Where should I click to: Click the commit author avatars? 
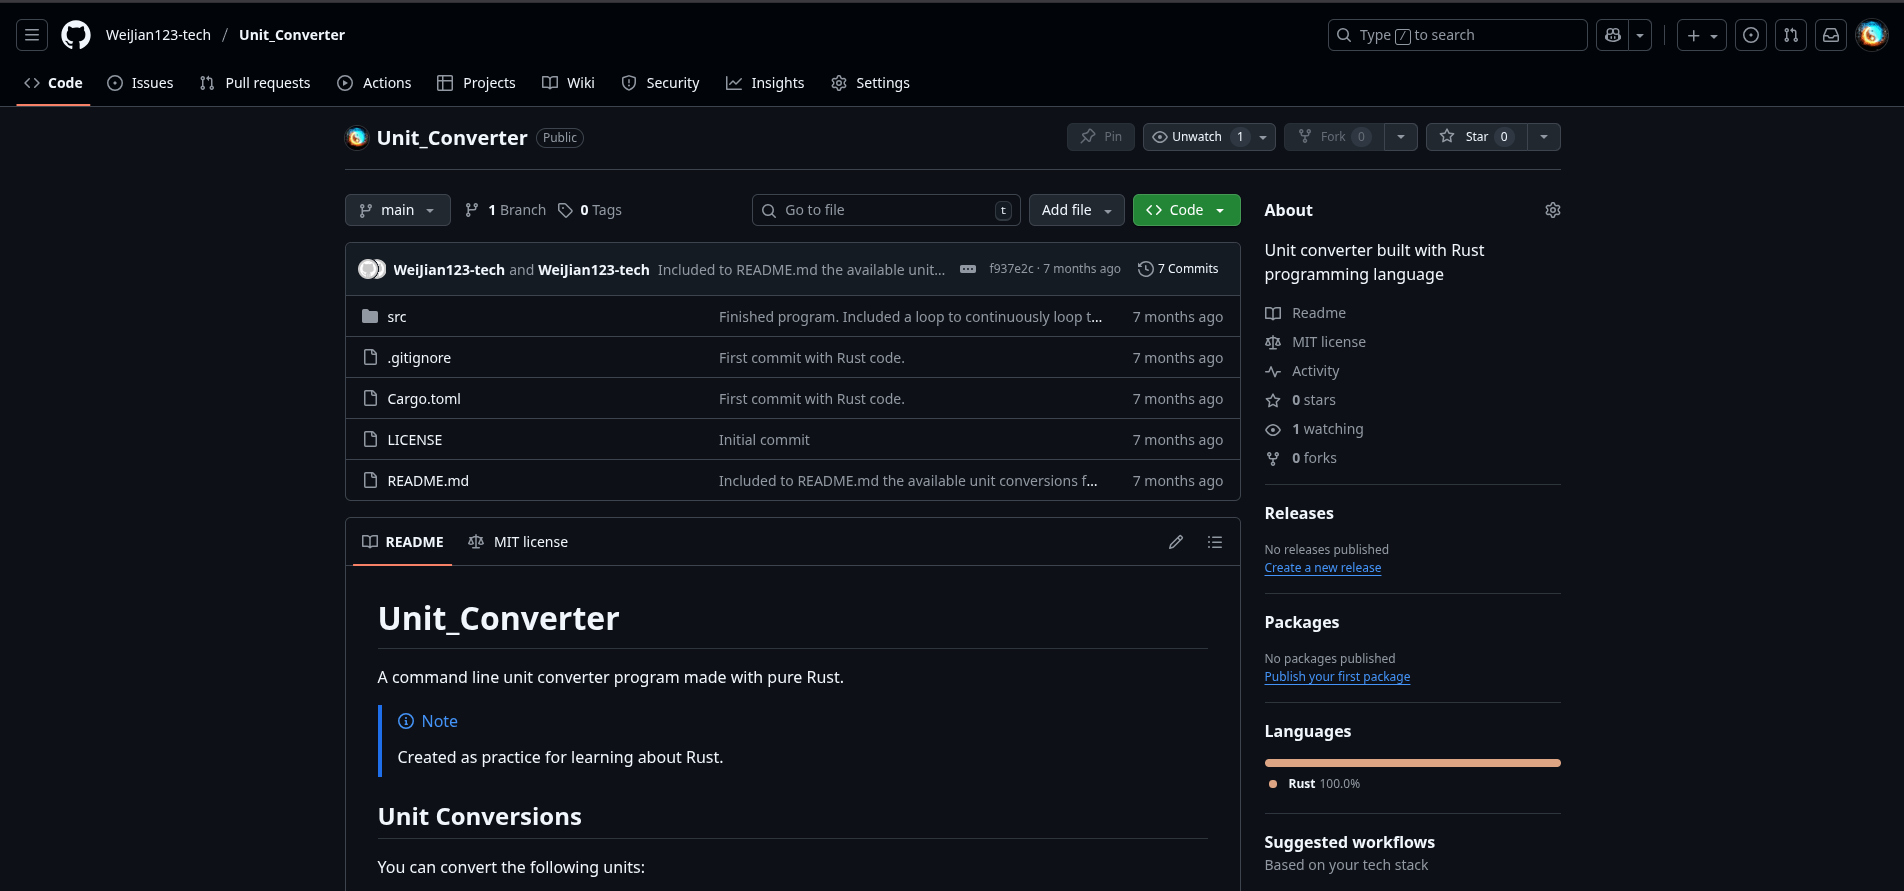(372, 269)
